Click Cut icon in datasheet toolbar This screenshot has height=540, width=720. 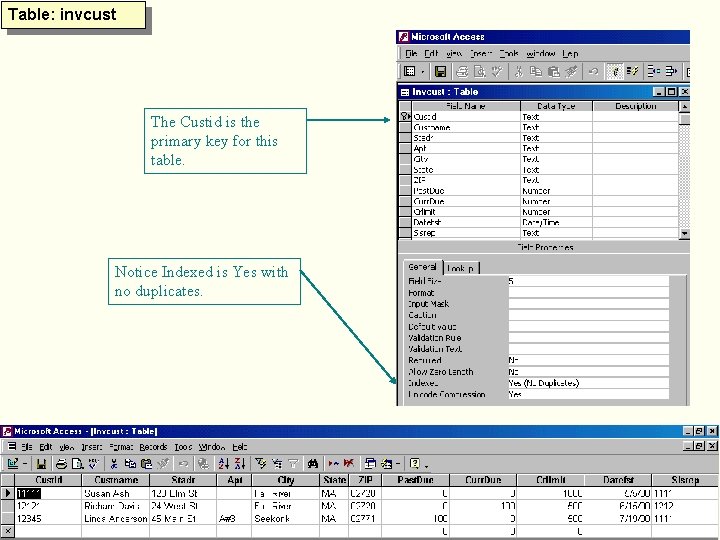114,464
